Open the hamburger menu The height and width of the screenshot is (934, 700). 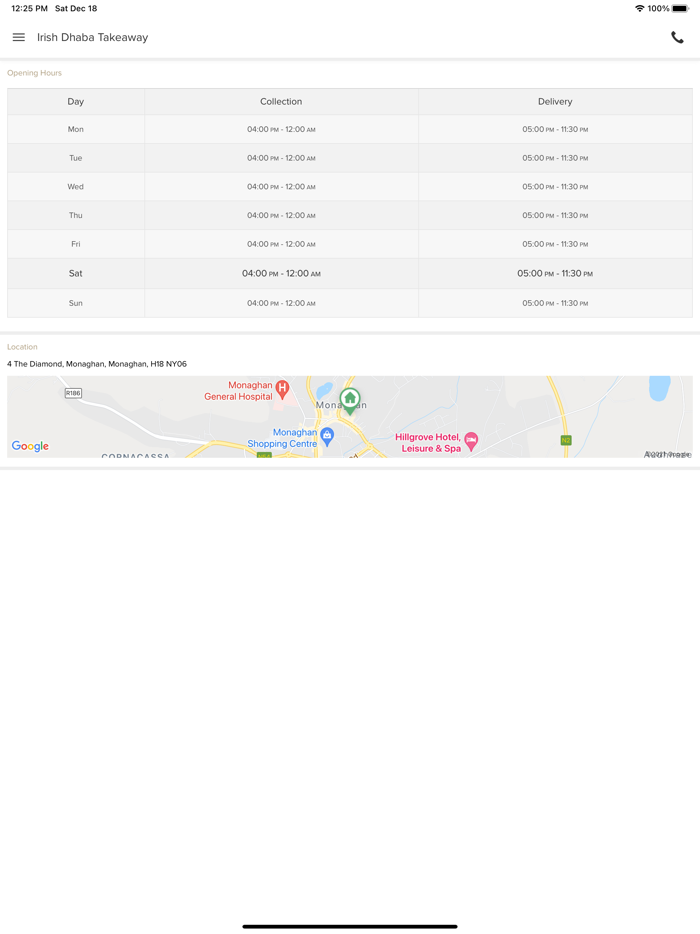pos(19,38)
